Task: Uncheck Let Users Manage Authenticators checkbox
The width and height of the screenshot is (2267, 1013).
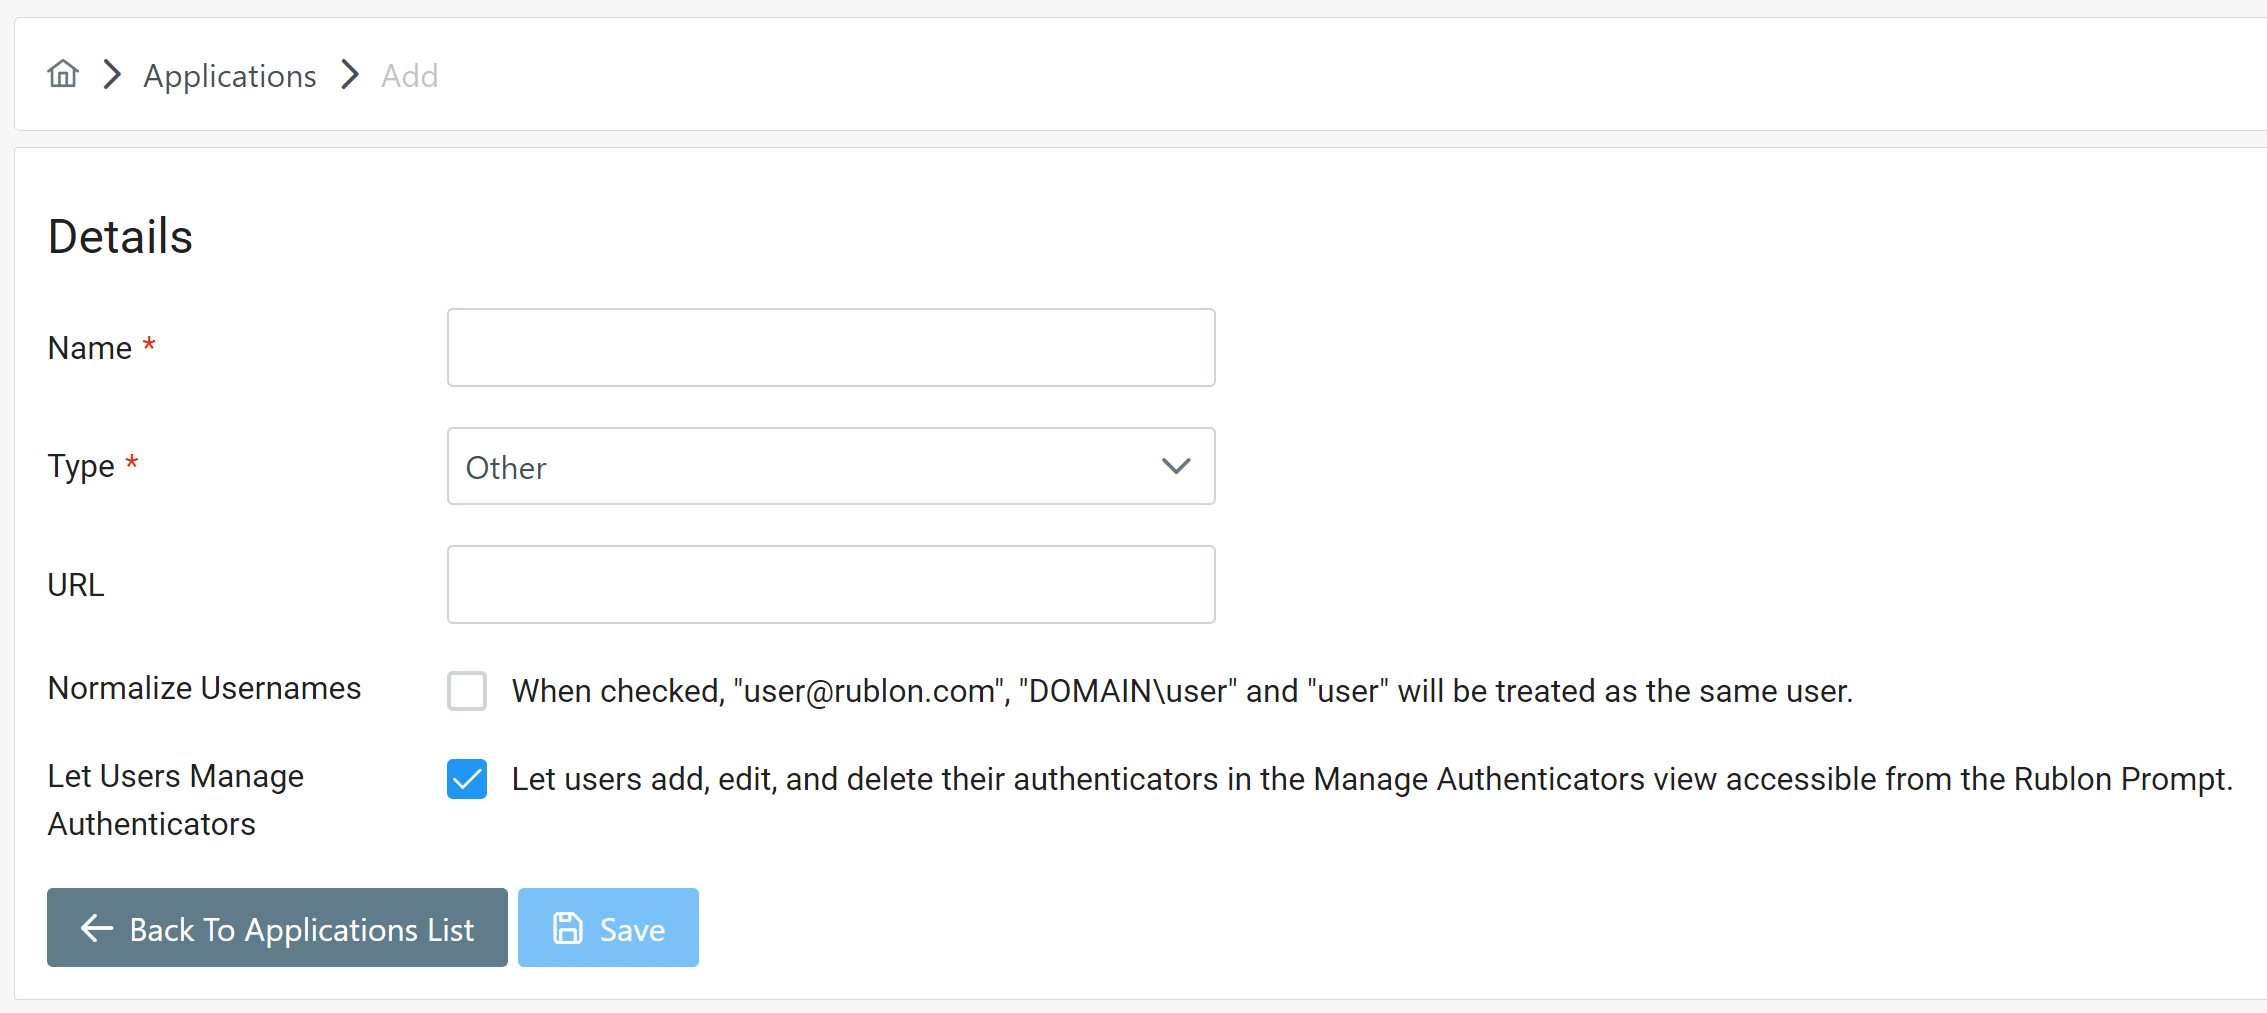Action: pyautogui.click(x=467, y=779)
